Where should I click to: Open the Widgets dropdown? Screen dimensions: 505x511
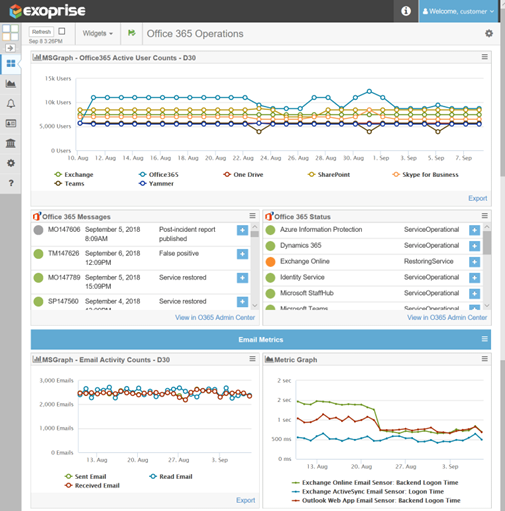pyautogui.click(x=98, y=33)
